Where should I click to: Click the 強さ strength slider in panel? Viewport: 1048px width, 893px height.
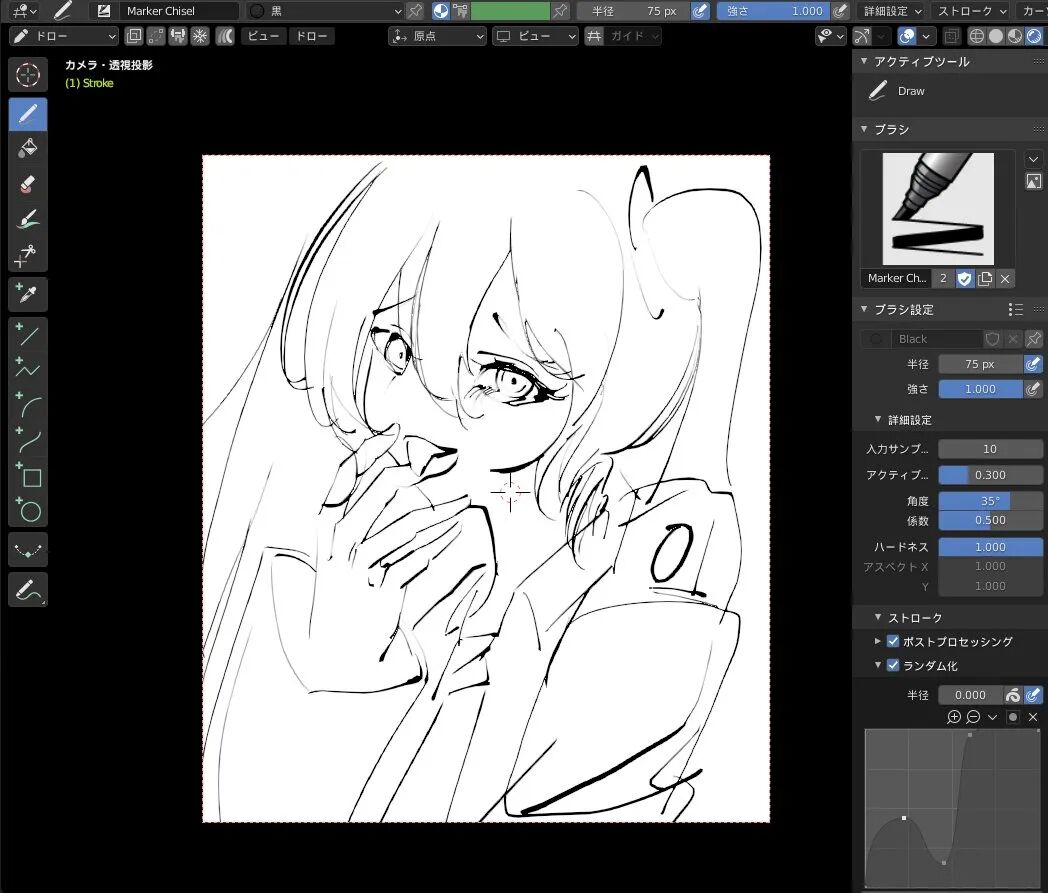click(x=980, y=389)
